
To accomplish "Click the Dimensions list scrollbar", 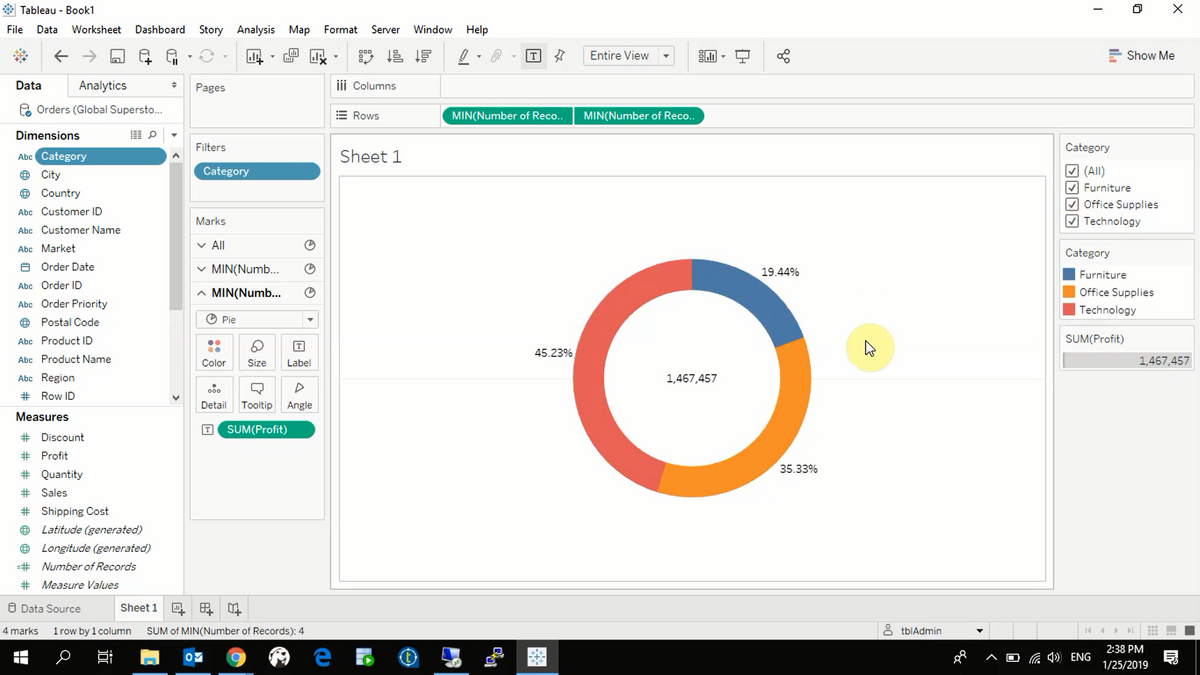I will click(176, 235).
